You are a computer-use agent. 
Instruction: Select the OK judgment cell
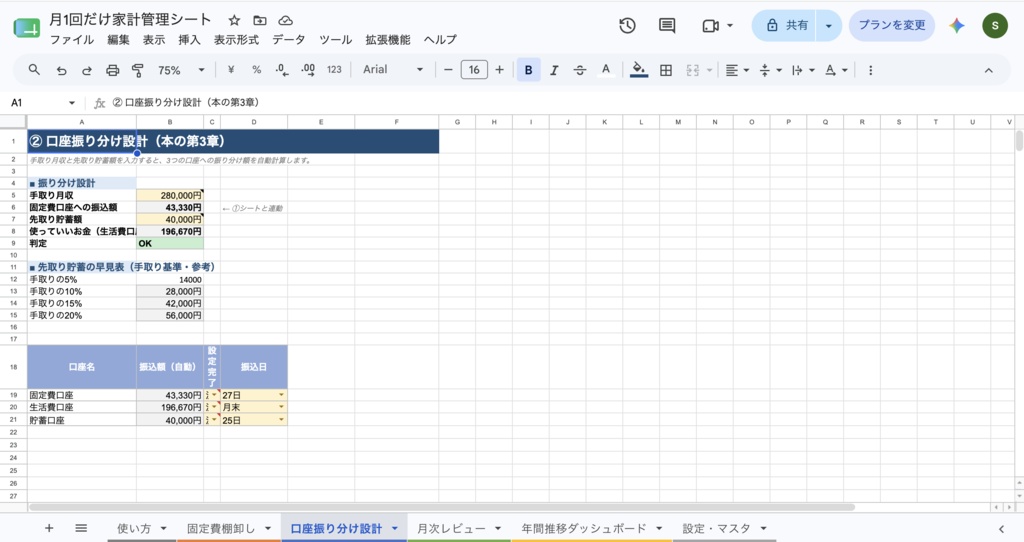(170, 244)
